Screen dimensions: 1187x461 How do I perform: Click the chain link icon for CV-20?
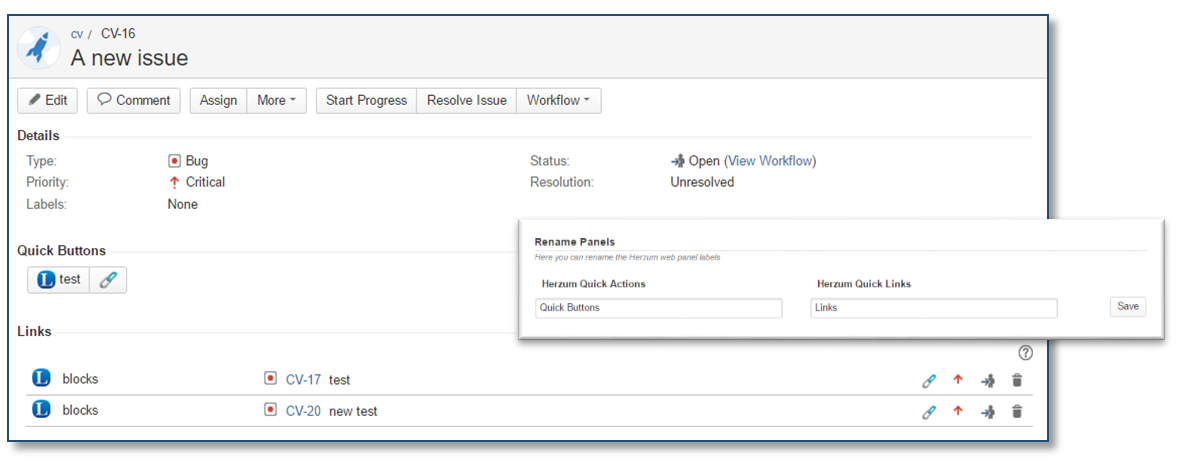click(929, 411)
